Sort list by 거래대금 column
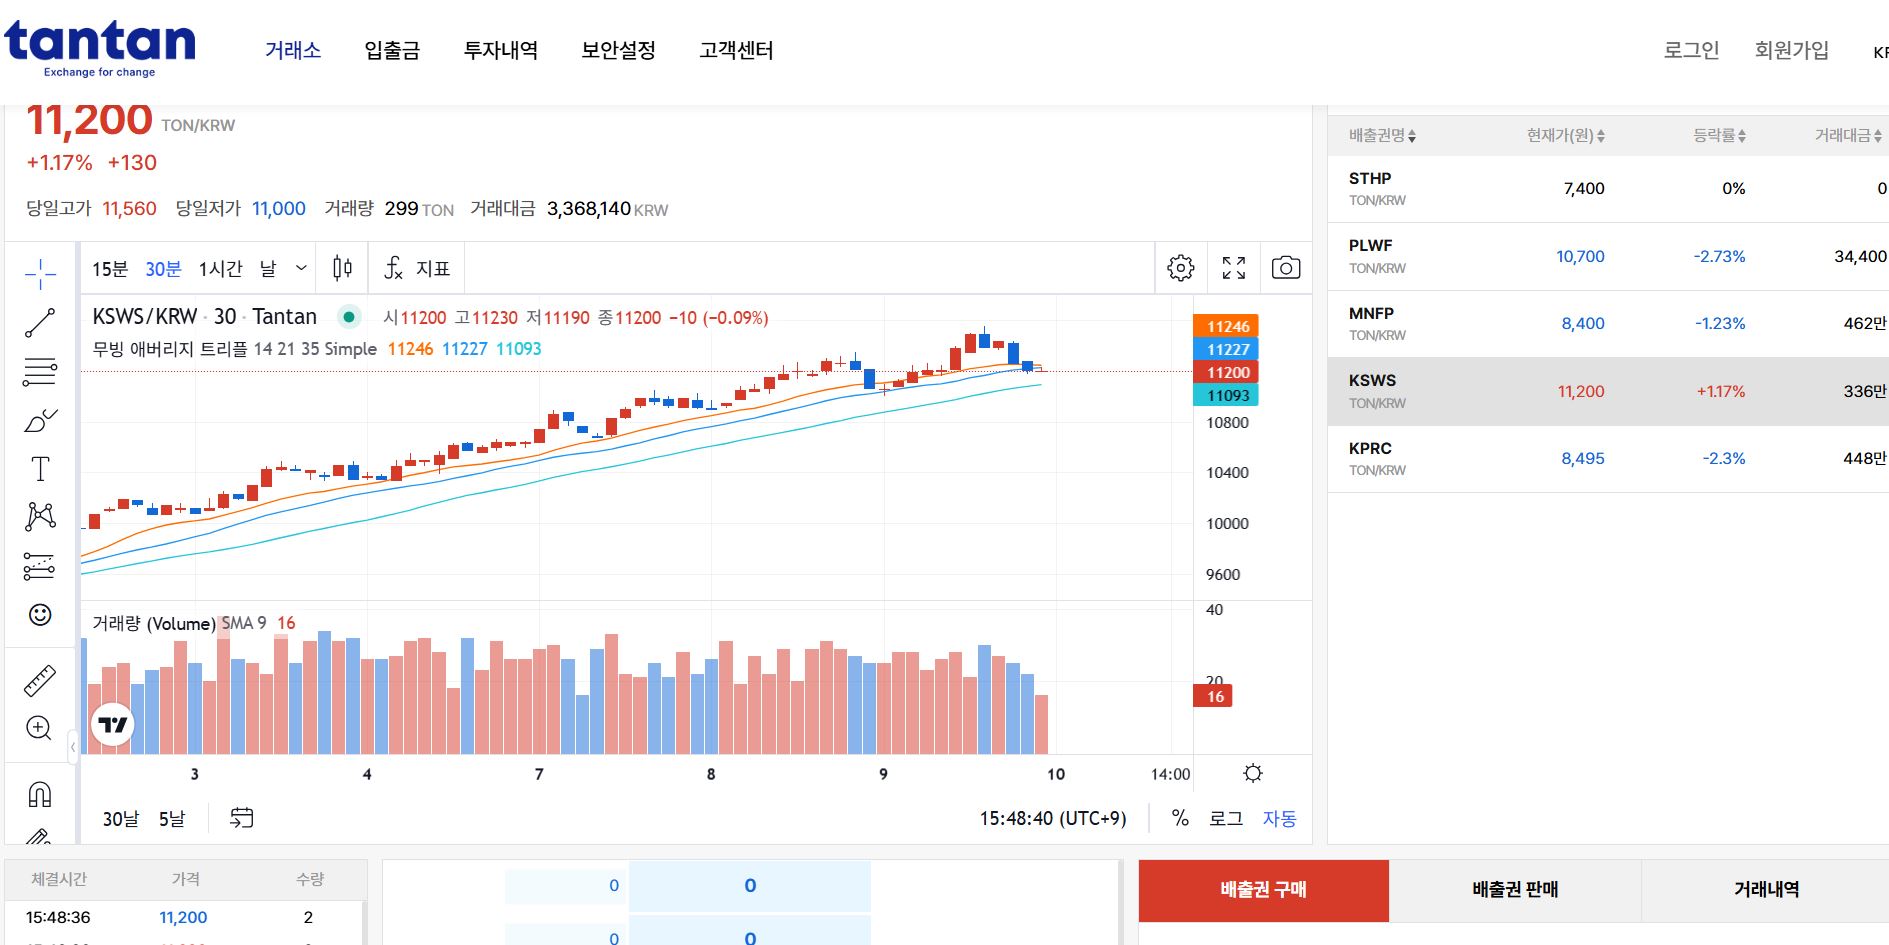The width and height of the screenshot is (1889, 945). tap(1849, 135)
